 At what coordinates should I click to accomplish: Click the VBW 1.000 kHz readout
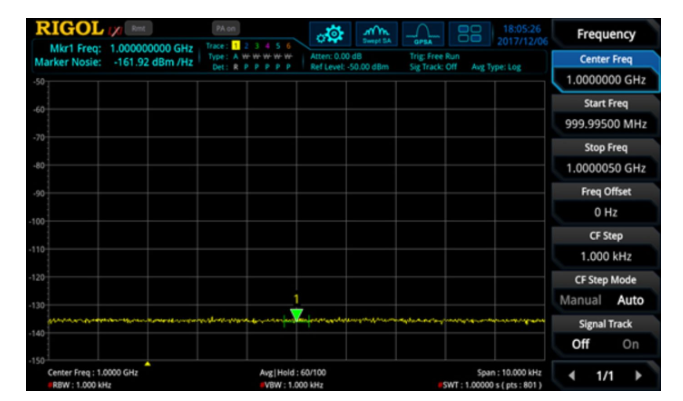click(x=291, y=385)
